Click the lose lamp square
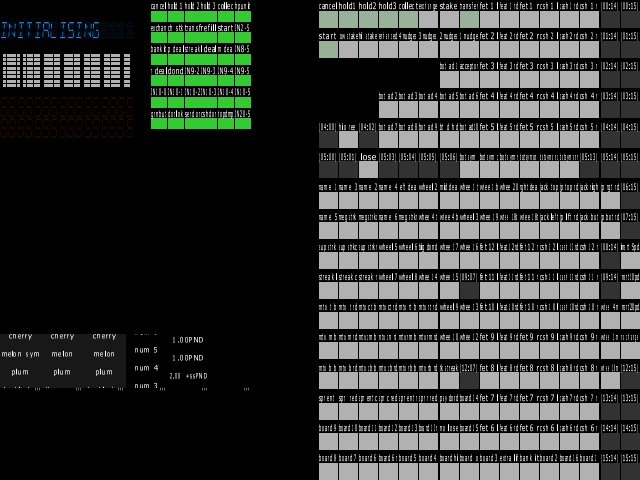The width and height of the screenshot is (640, 480). pyautogui.click(x=368, y=170)
